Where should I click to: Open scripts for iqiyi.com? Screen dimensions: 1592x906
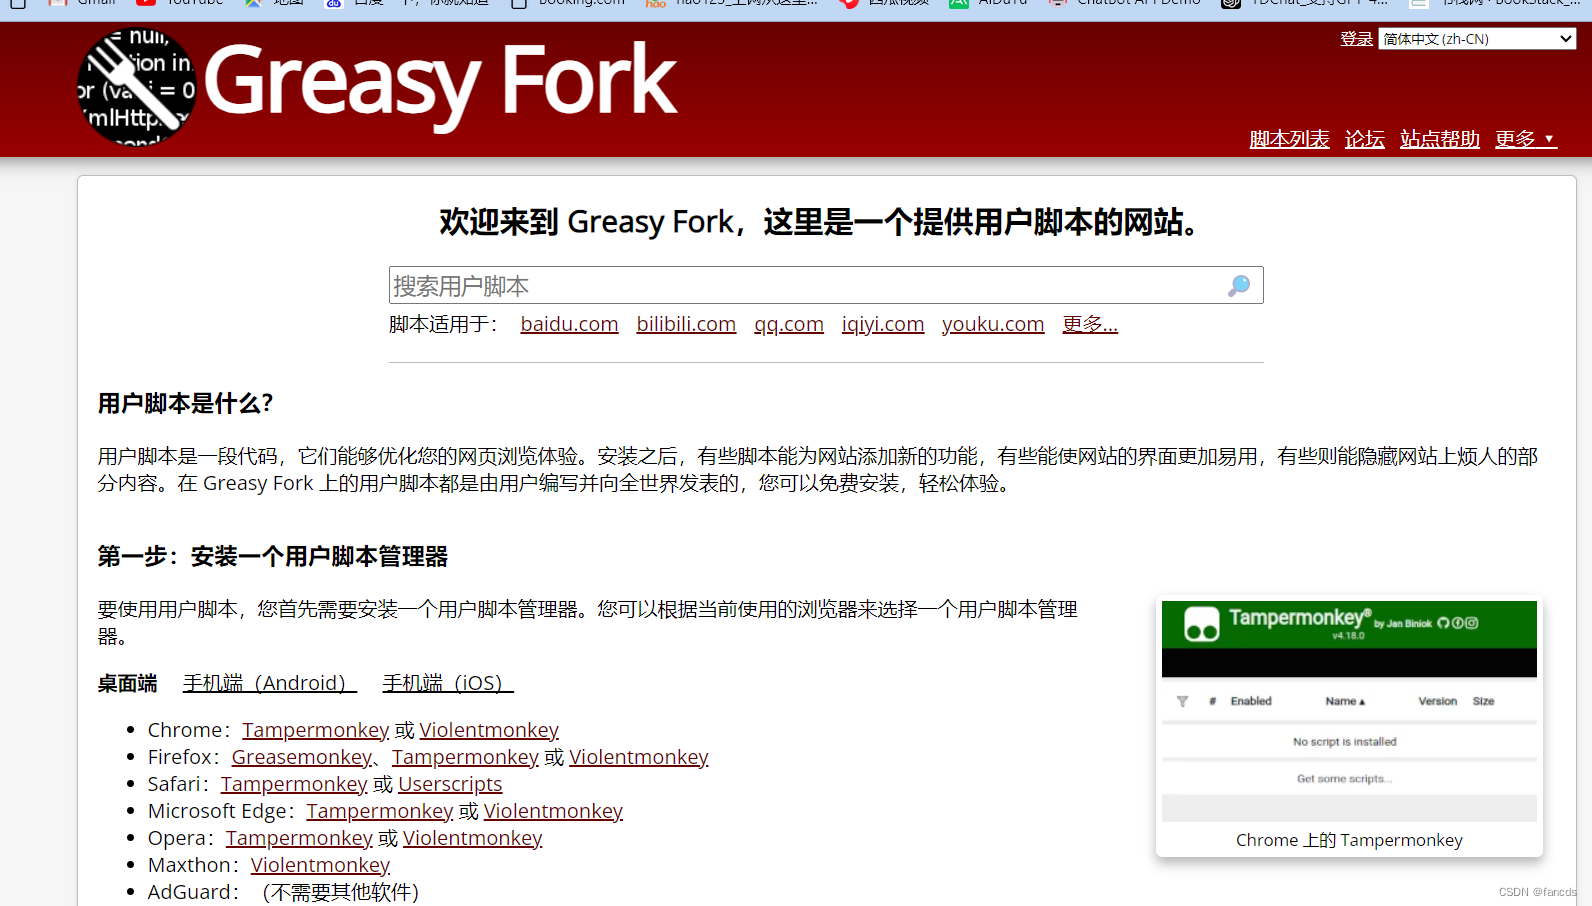[883, 324]
